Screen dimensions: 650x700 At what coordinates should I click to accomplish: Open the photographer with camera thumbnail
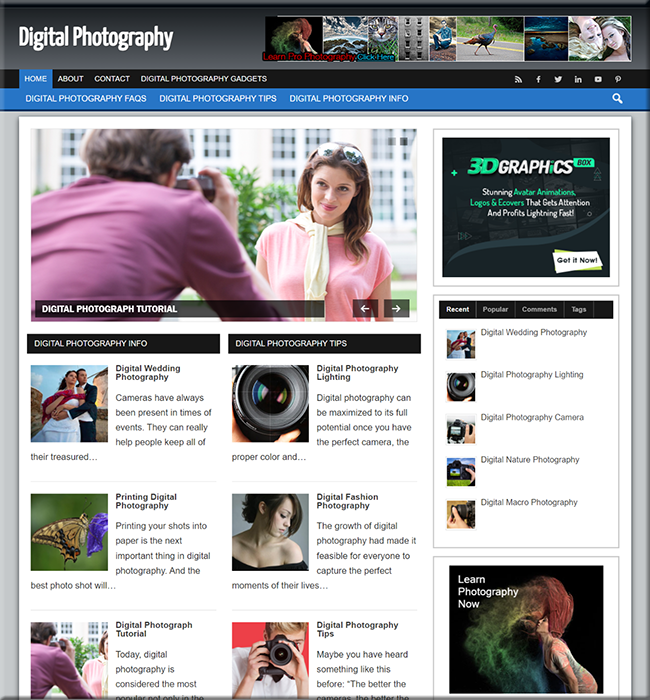click(270, 660)
